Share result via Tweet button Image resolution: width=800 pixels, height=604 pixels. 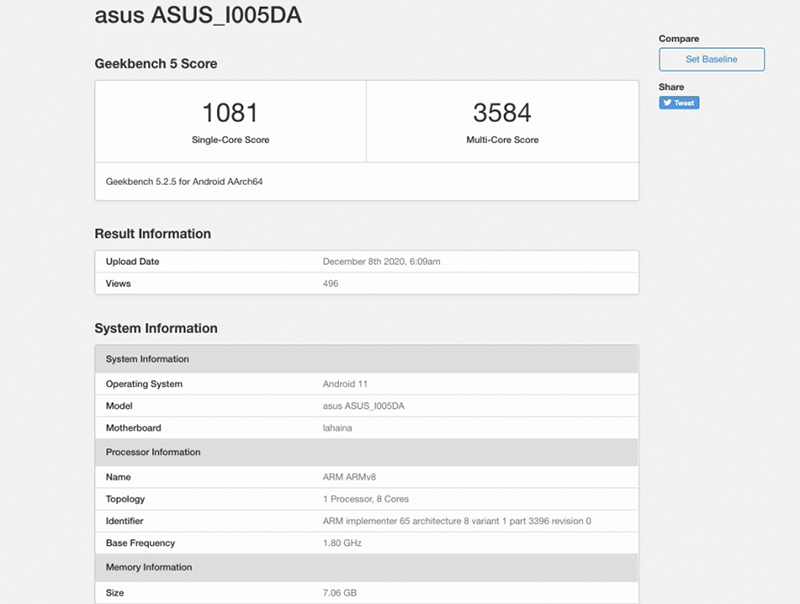679,103
